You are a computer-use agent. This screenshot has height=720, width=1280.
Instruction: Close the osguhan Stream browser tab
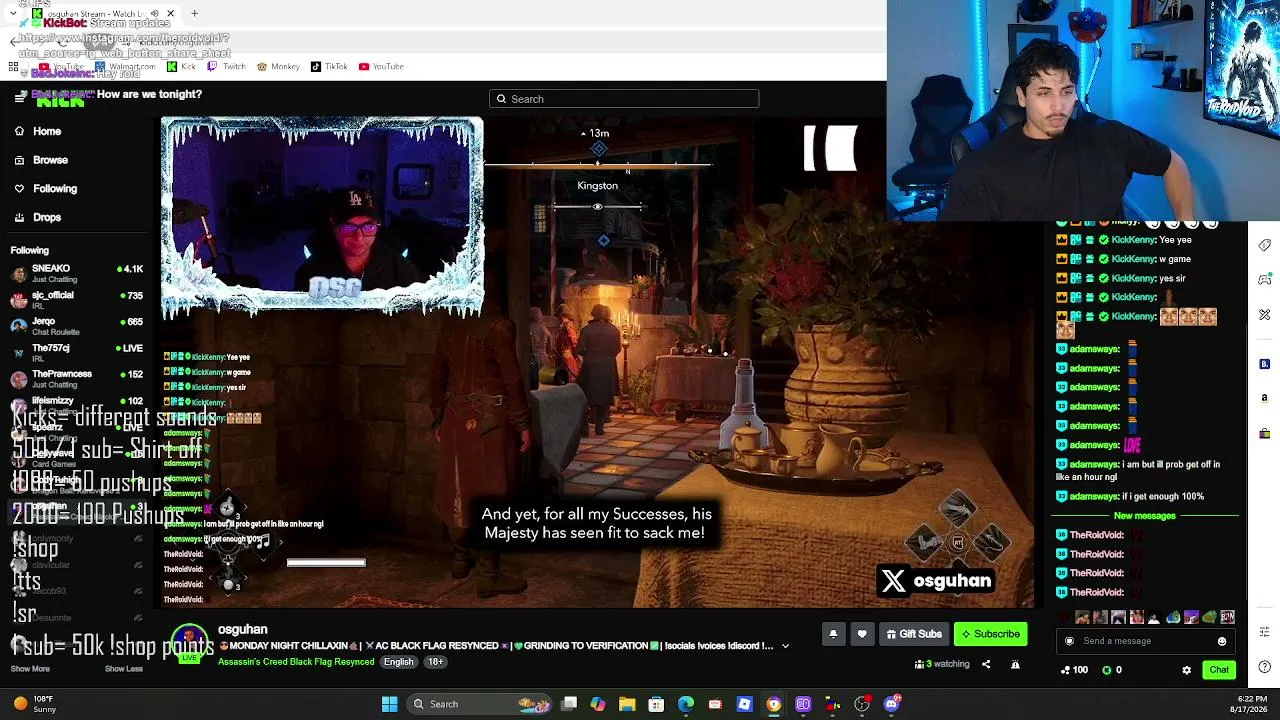[170, 14]
